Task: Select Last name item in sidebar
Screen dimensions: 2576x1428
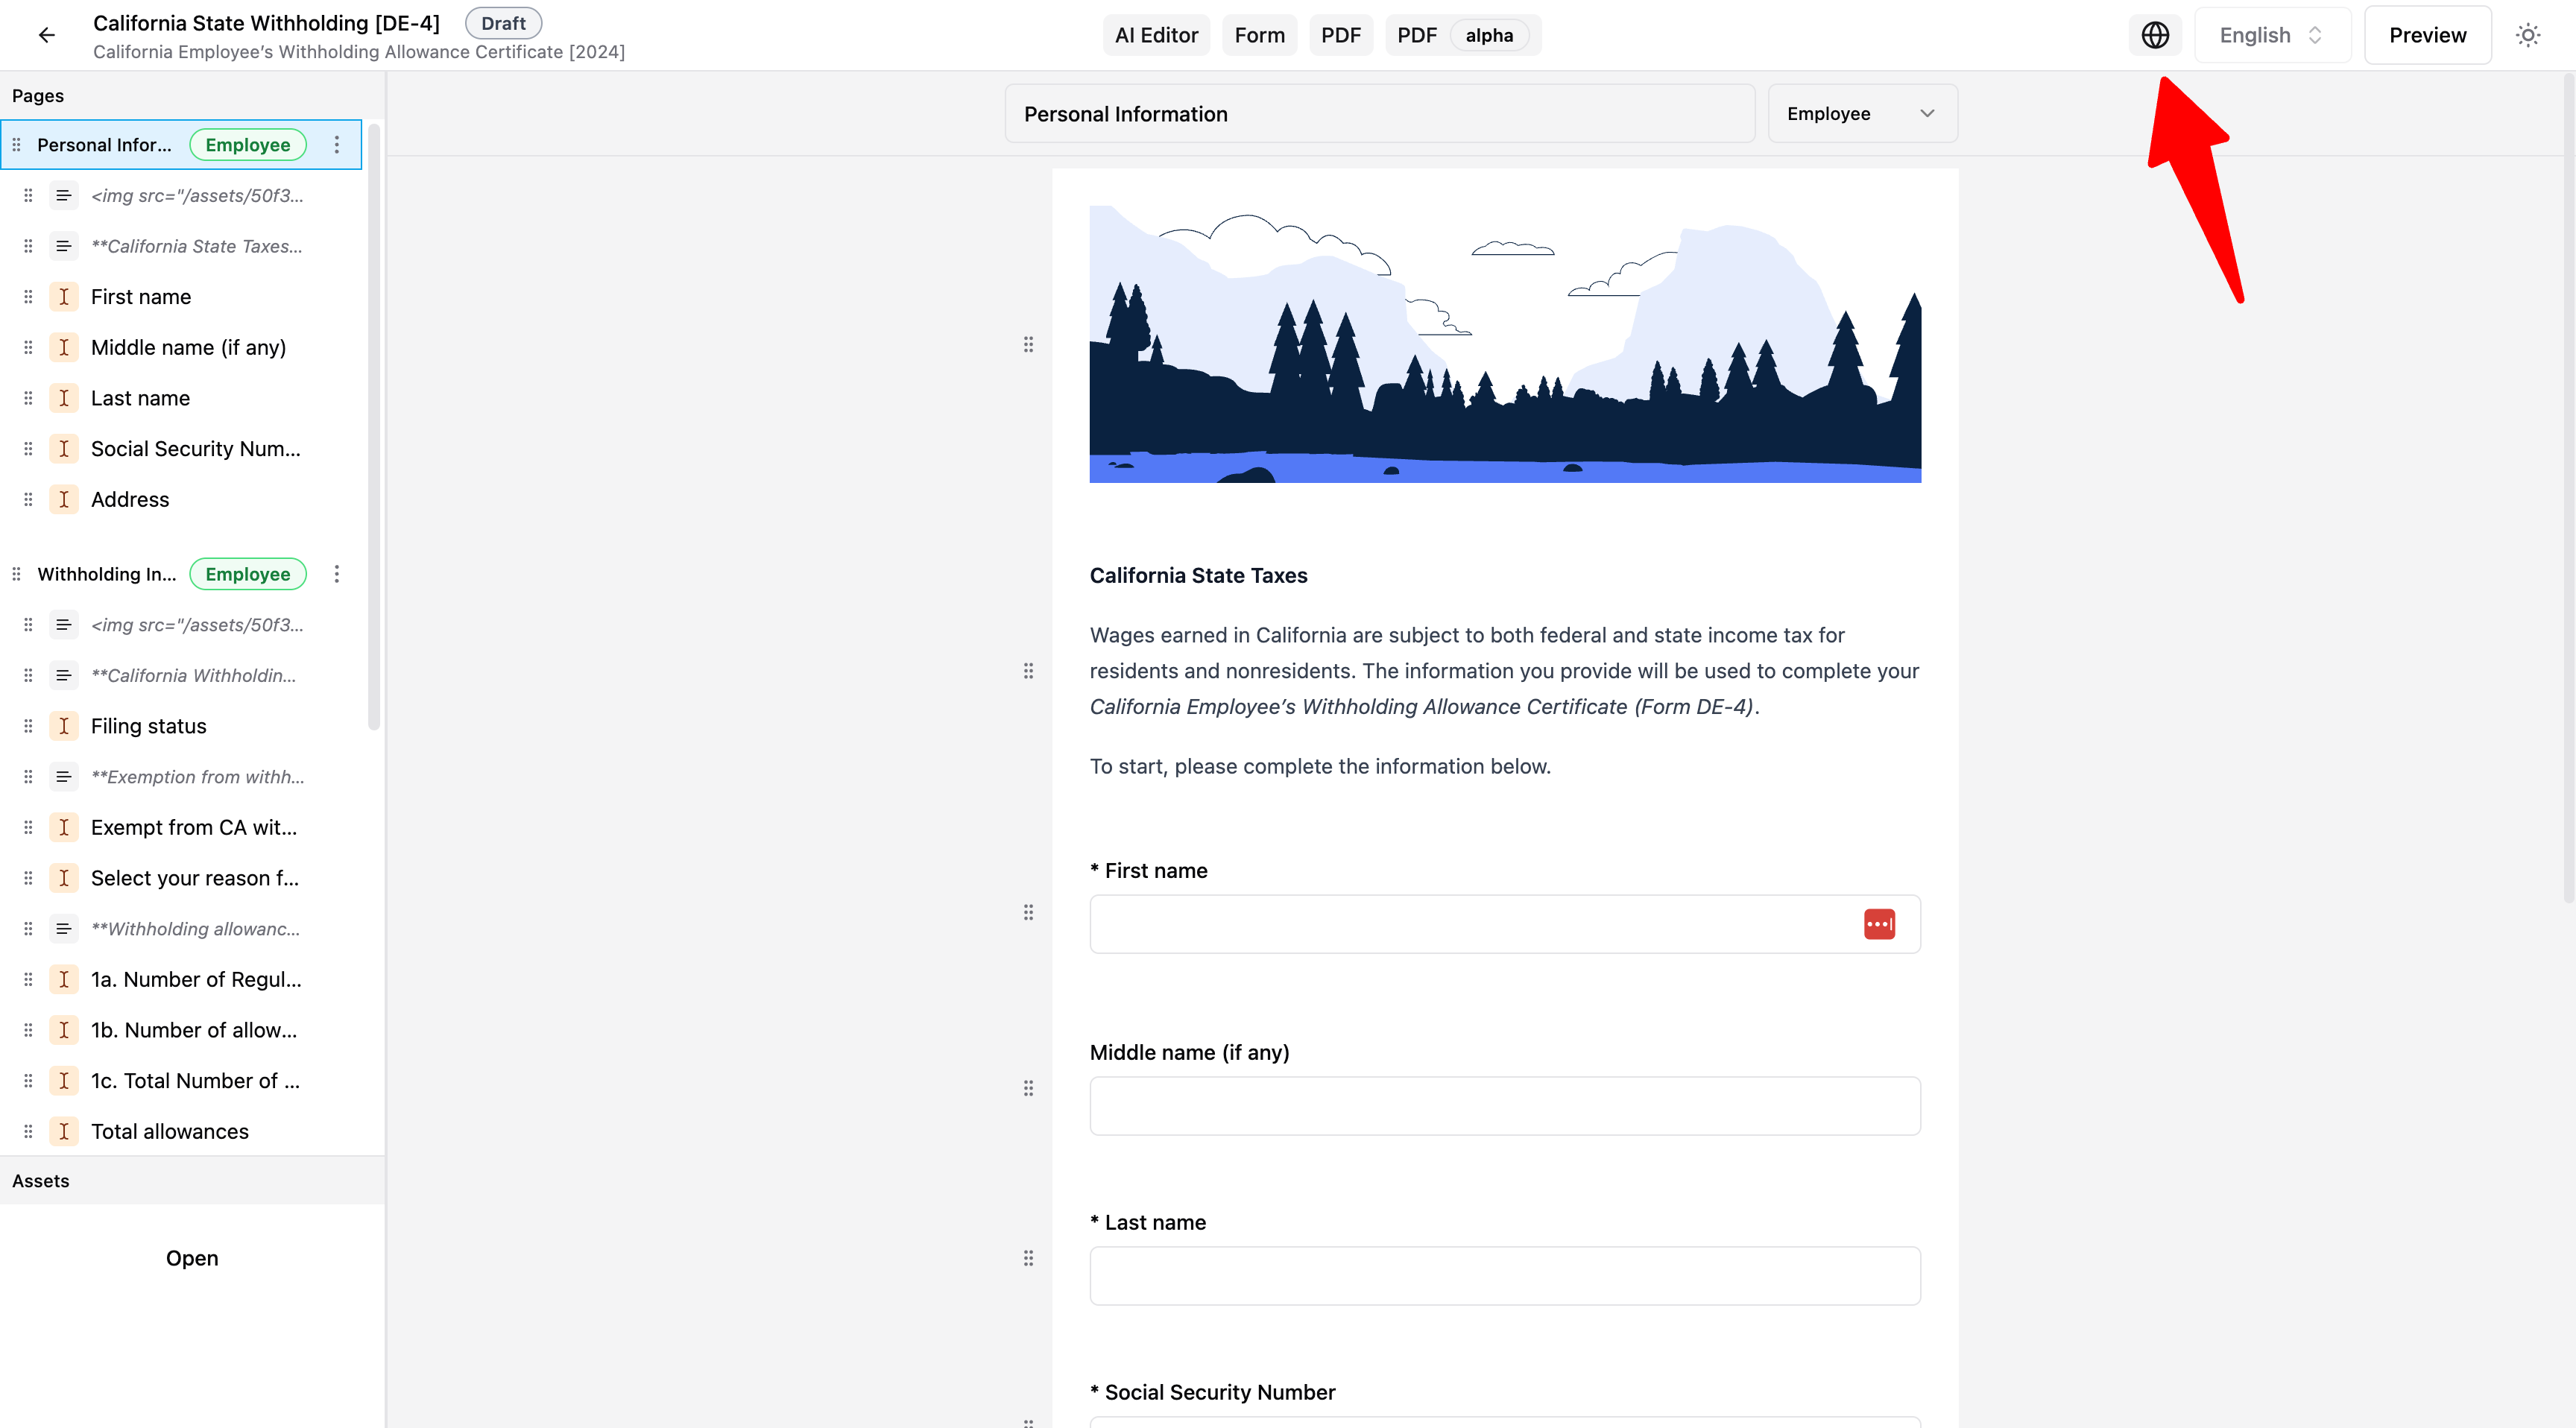Action: (140, 398)
